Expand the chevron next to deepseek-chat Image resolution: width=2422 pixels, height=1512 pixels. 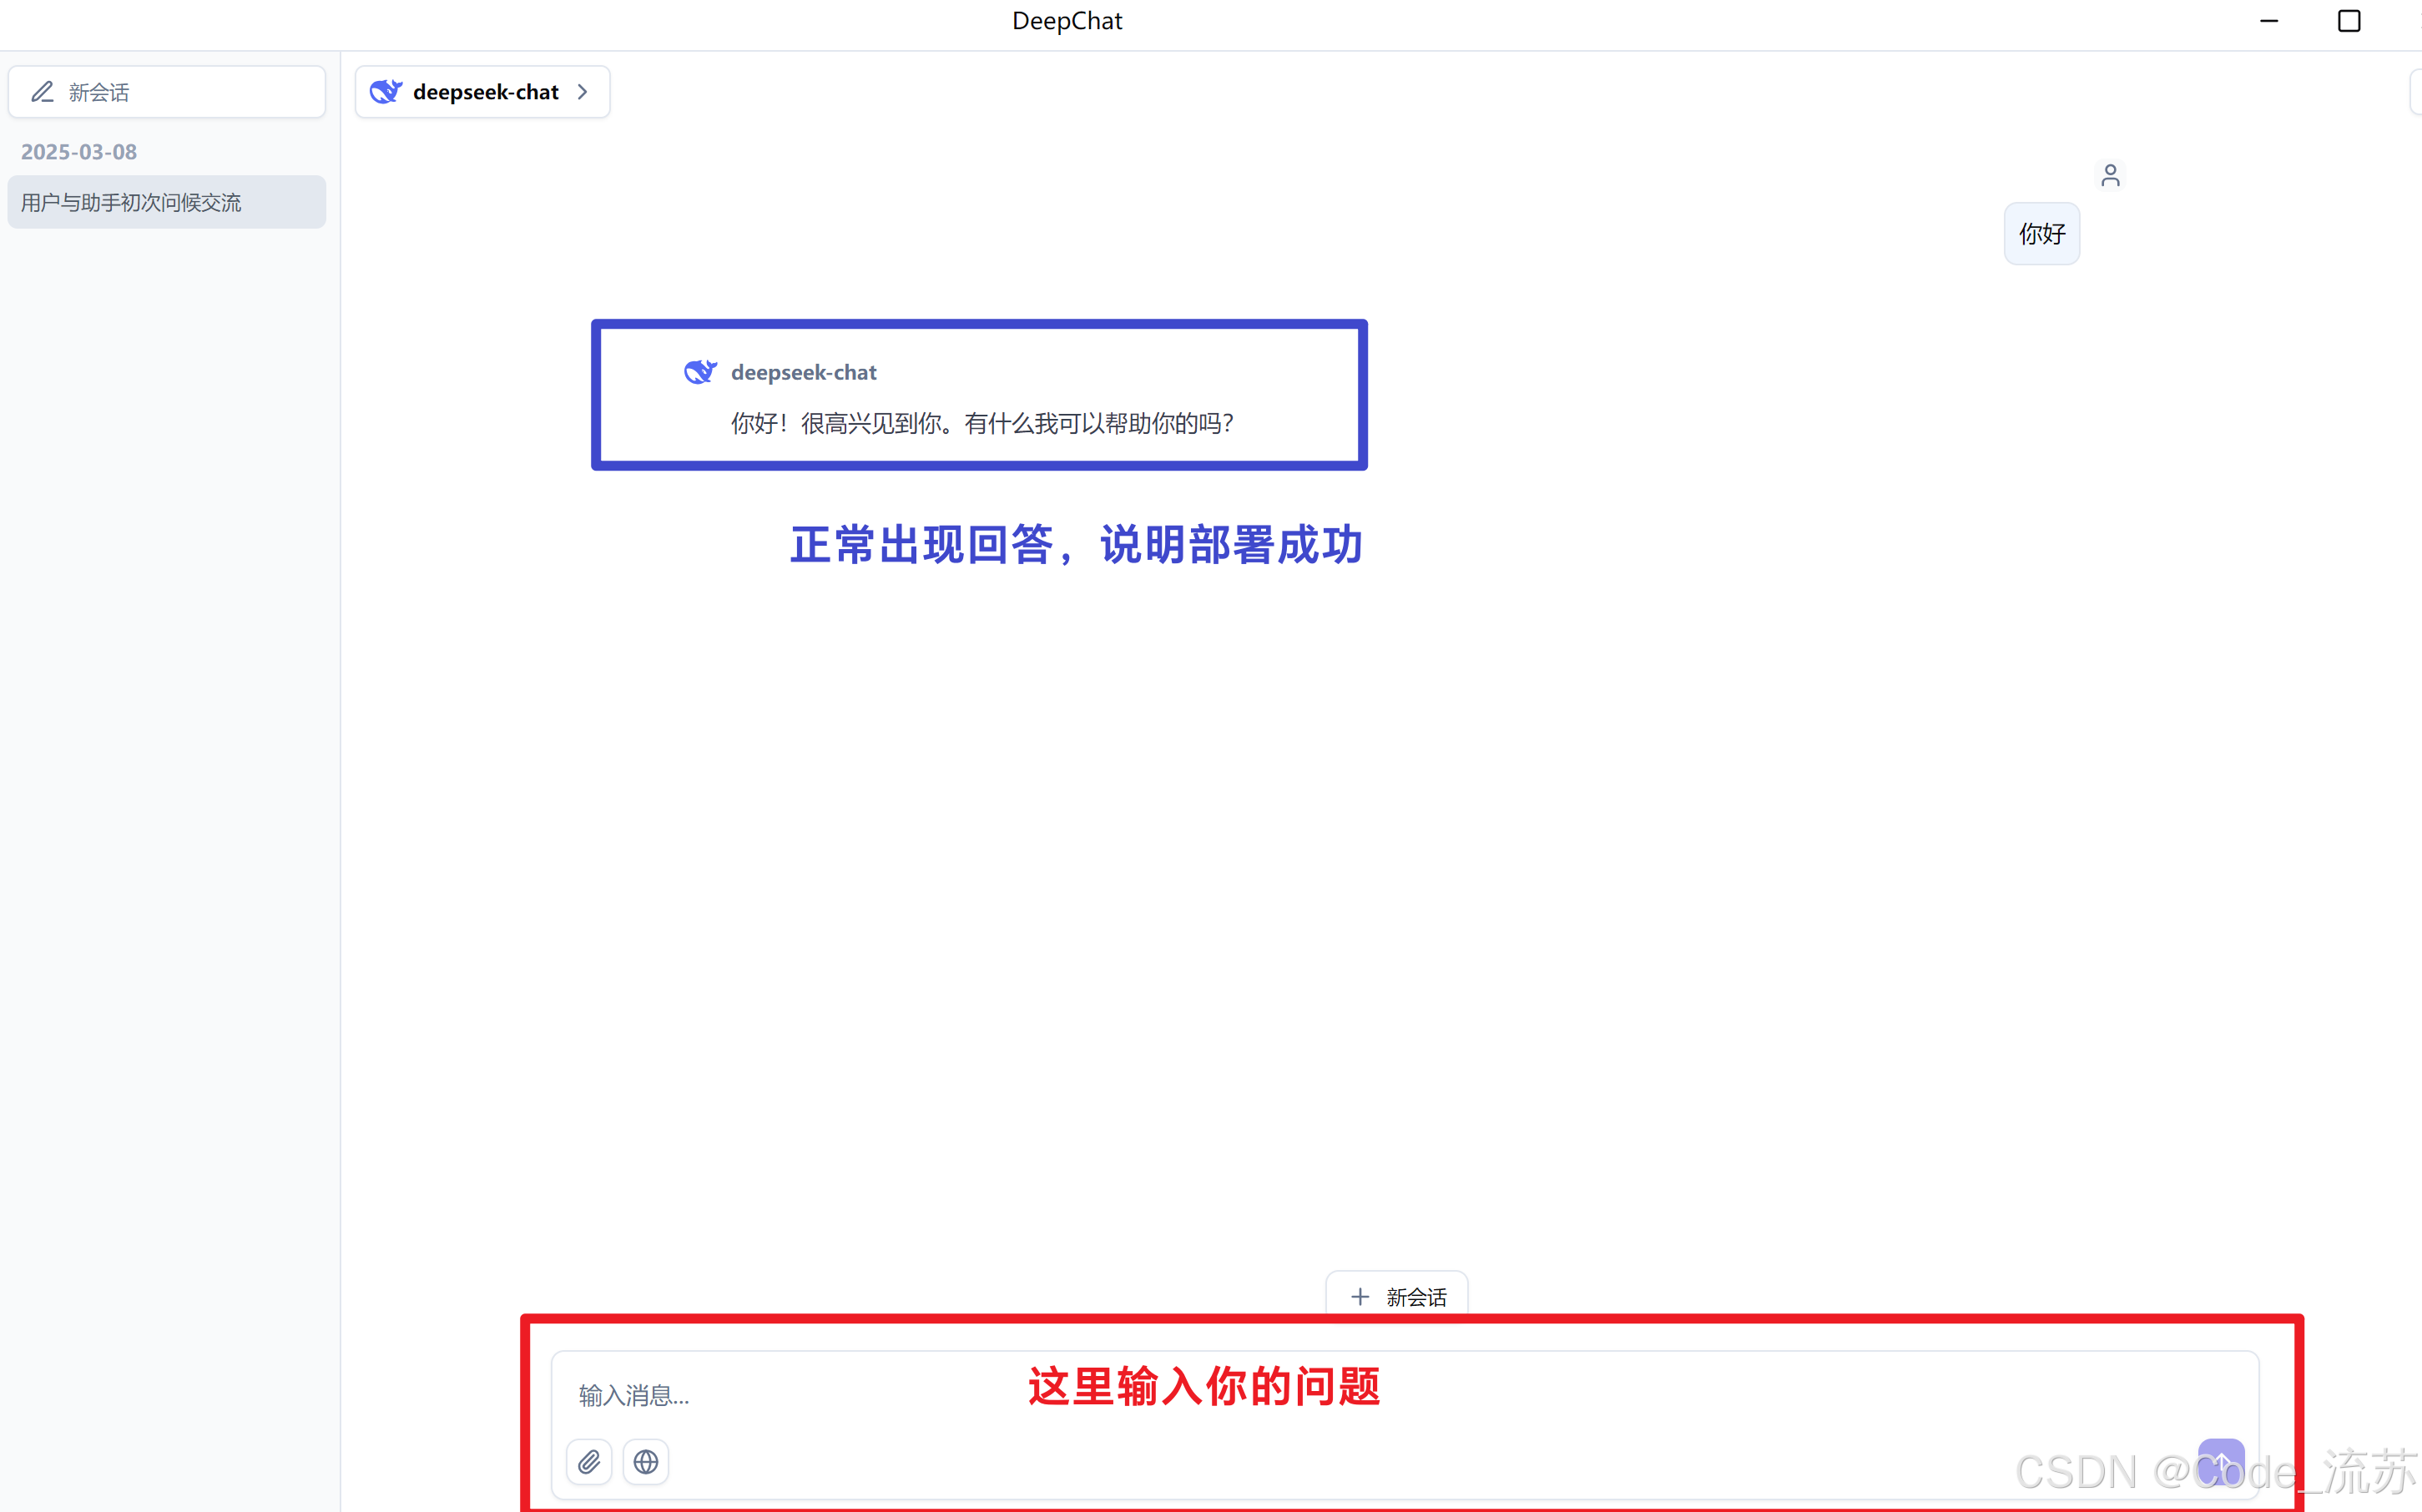coord(583,92)
